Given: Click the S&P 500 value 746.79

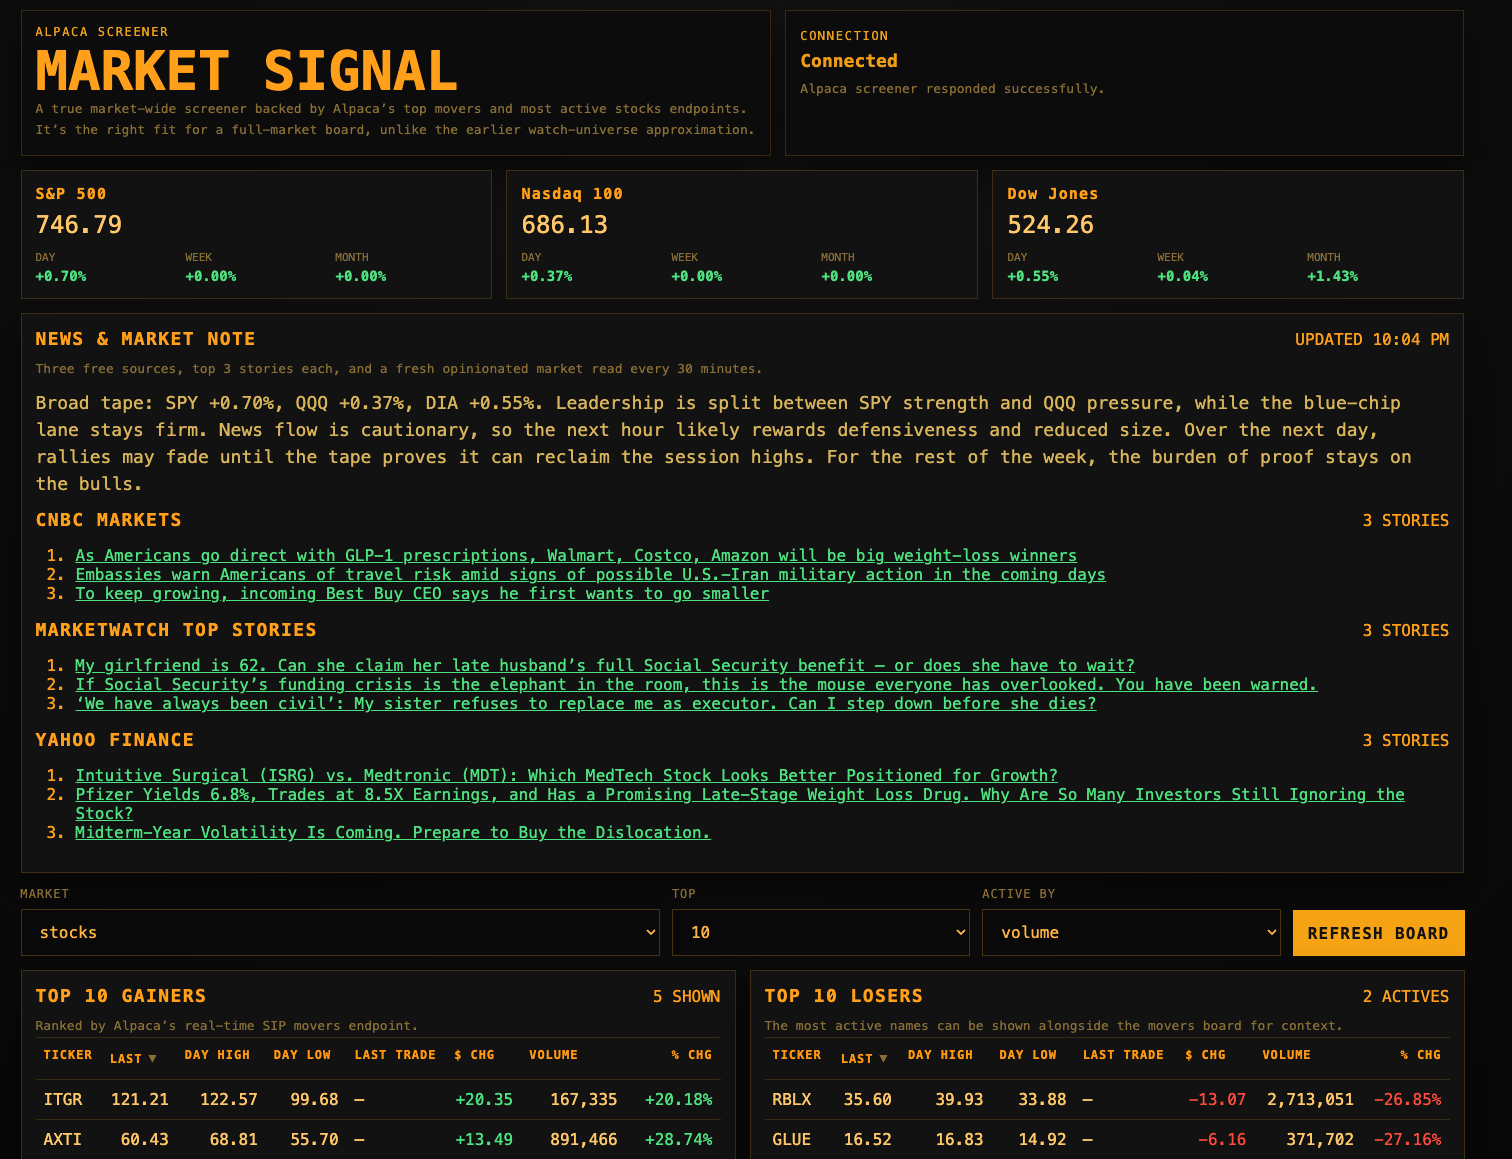Looking at the screenshot, I should coord(79,225).
